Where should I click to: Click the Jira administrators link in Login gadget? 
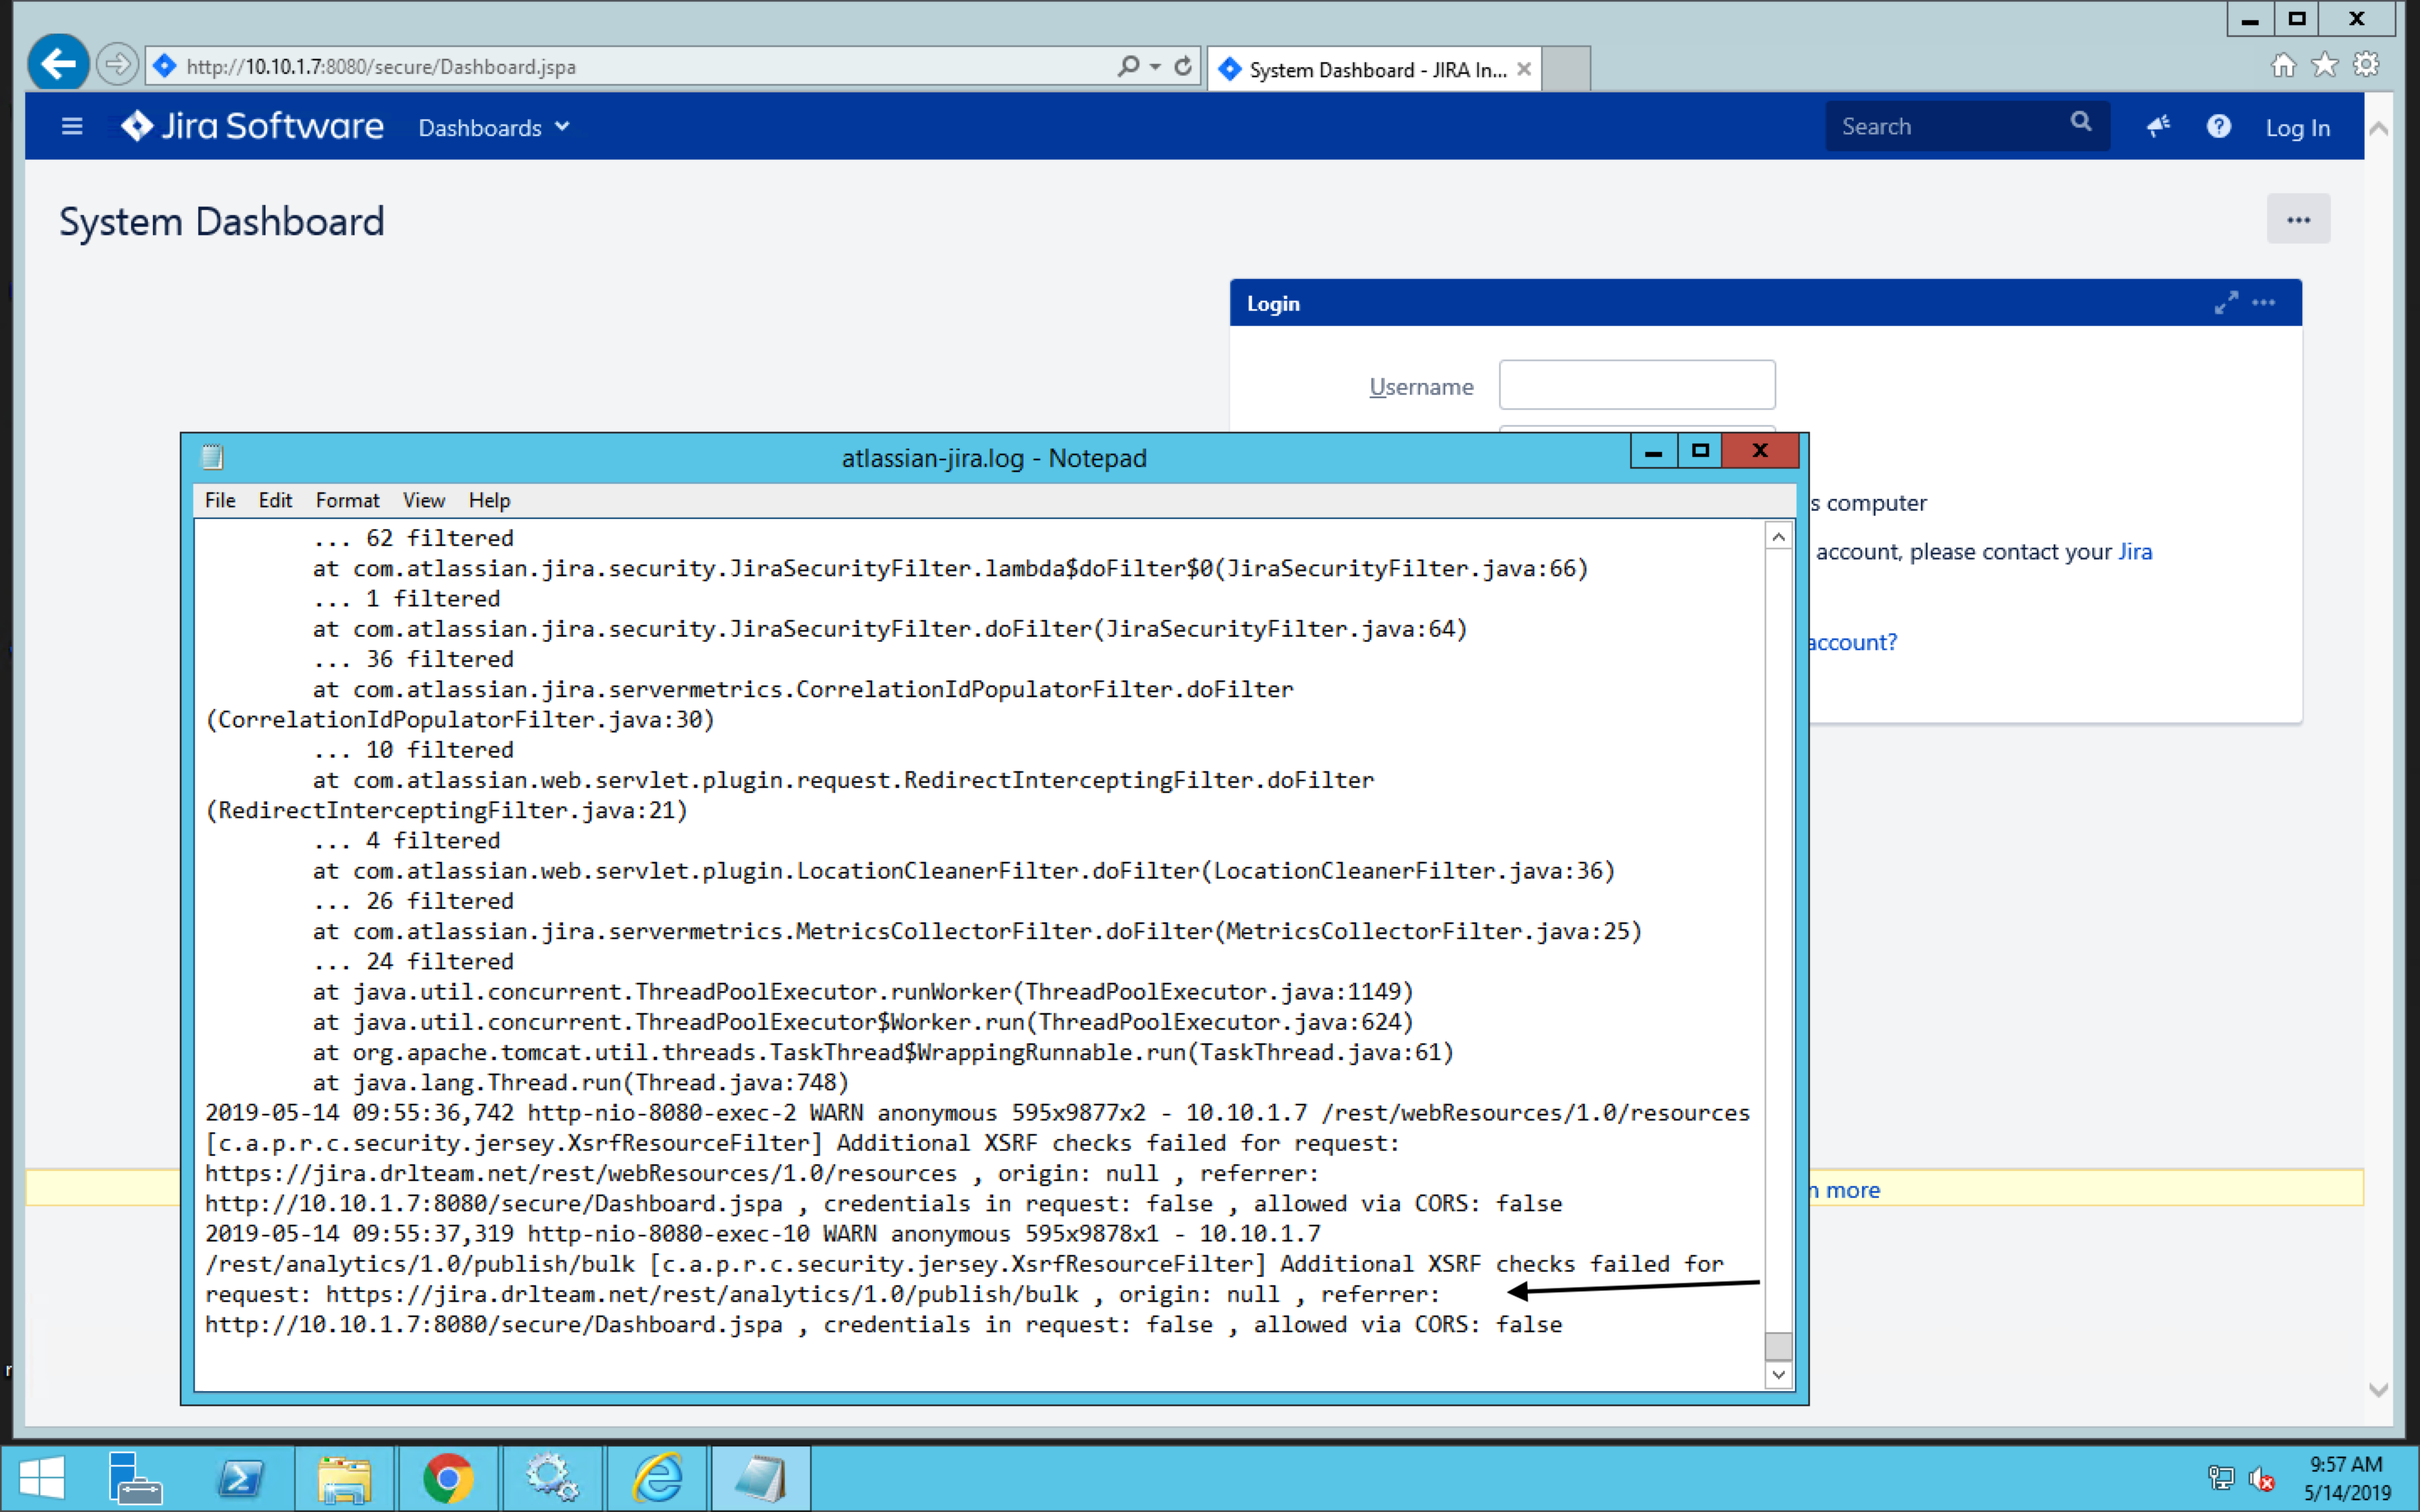[x=2134, y=551]
